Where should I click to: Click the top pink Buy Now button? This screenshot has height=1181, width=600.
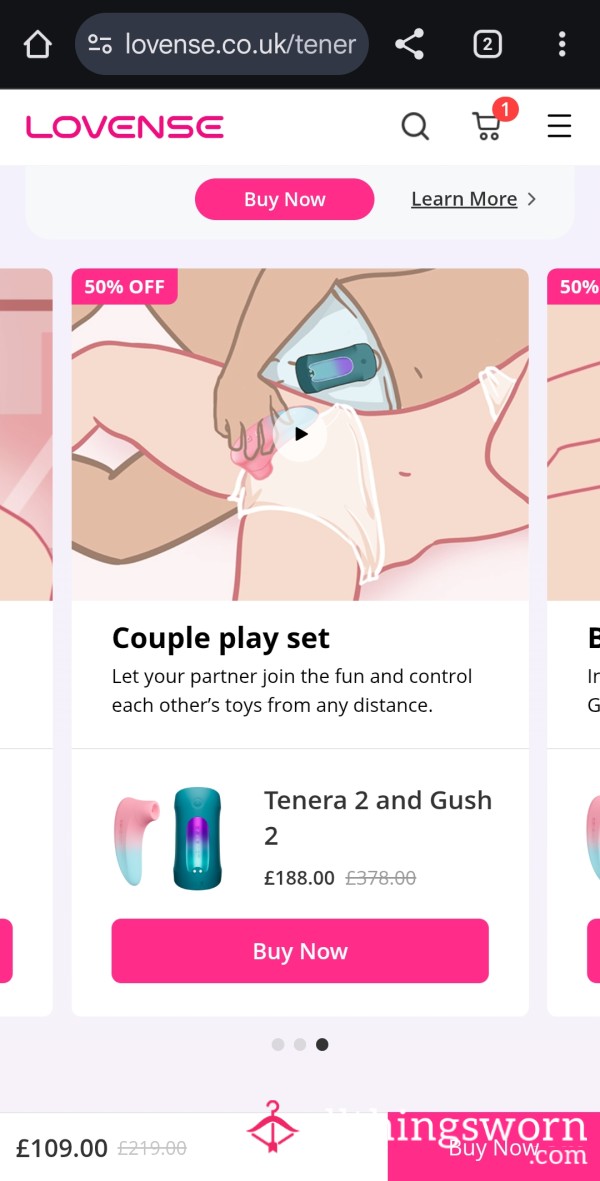coord(285,199)
